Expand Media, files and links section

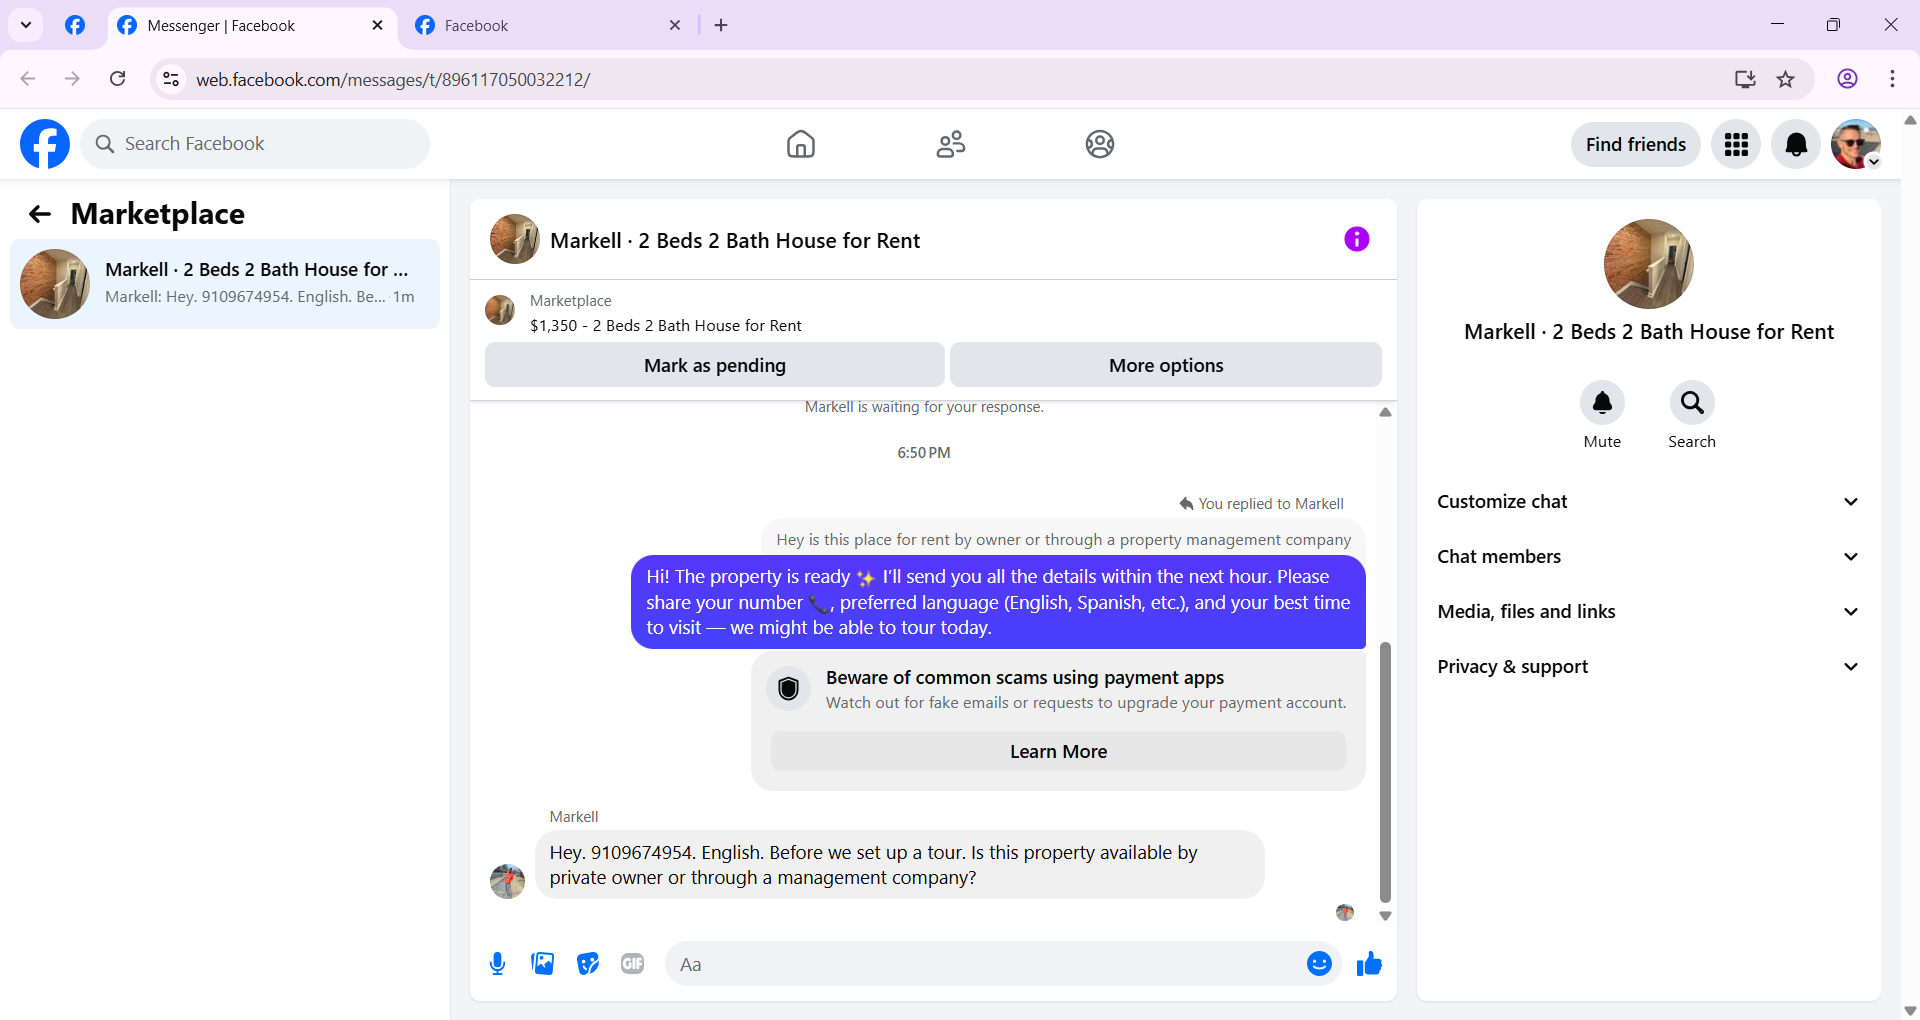1648,612
